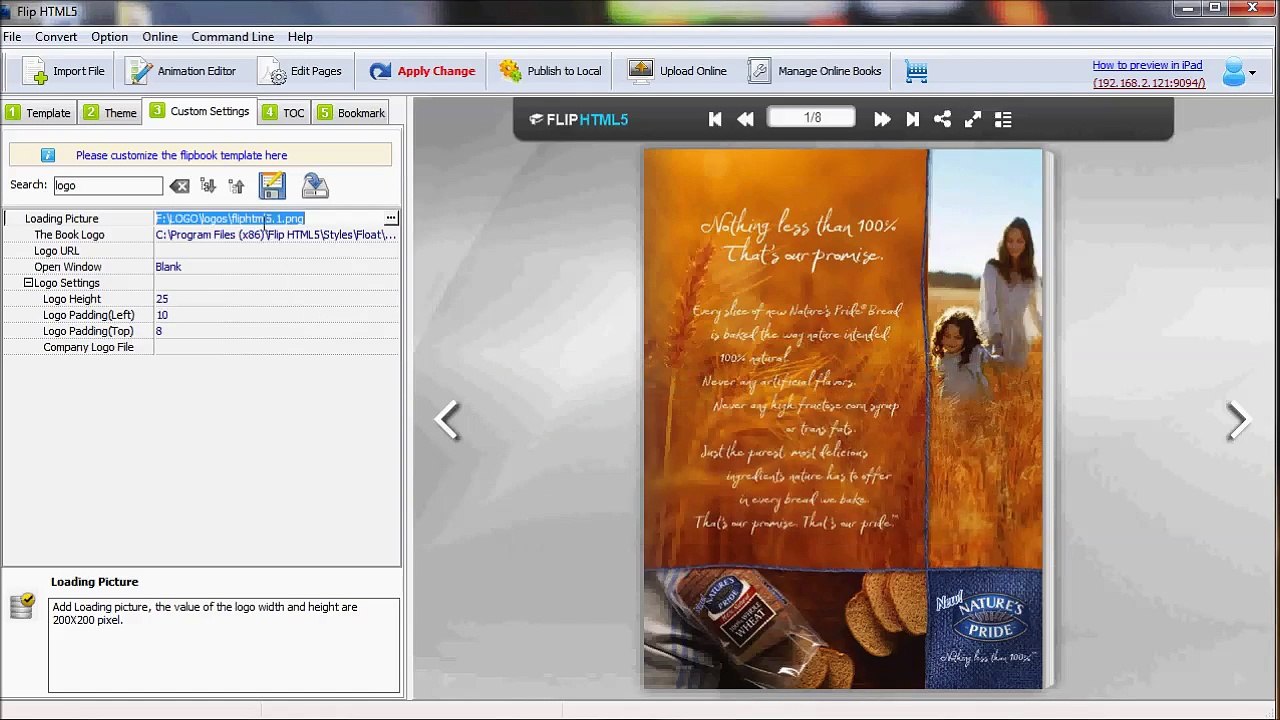This screenshot has height=720, width=1280.
Task: Open the user account dropdown
Action: click(x=1239, y=72)
